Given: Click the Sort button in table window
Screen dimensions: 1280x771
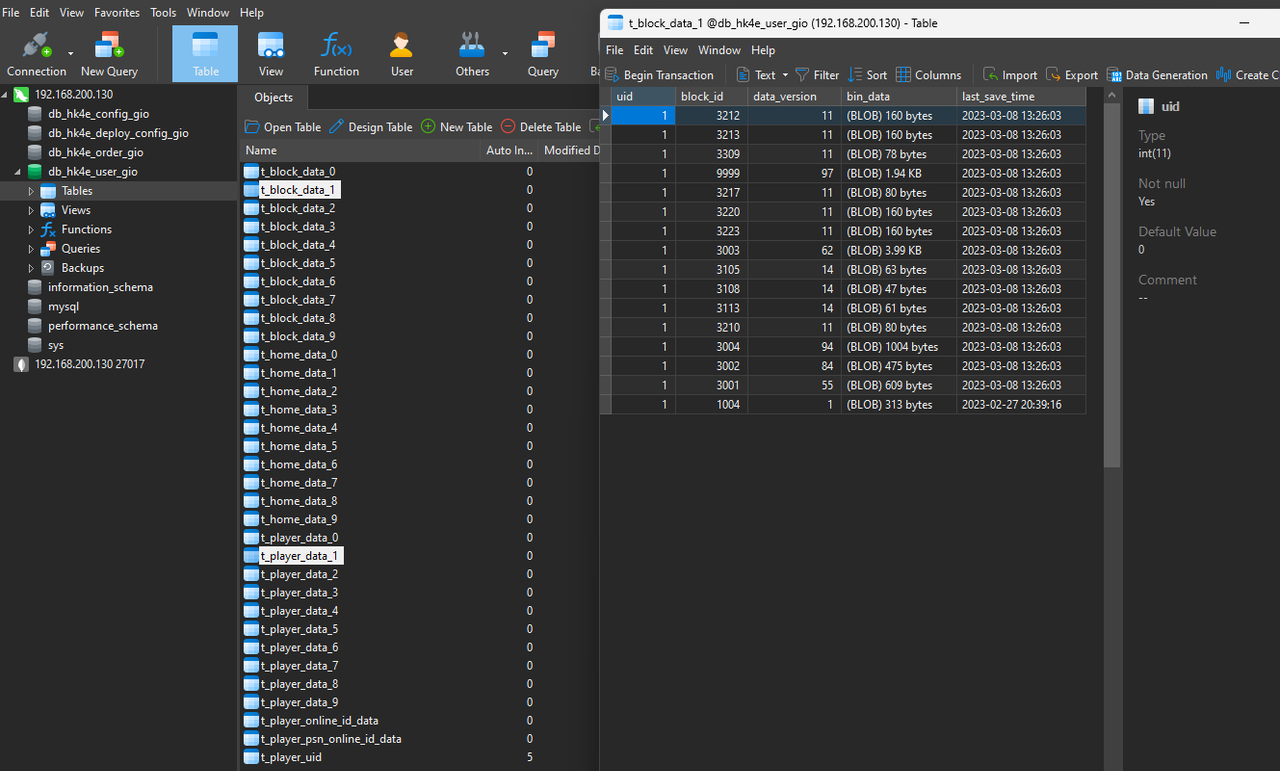Looking at the screenshot, I should tap(867, 75).
